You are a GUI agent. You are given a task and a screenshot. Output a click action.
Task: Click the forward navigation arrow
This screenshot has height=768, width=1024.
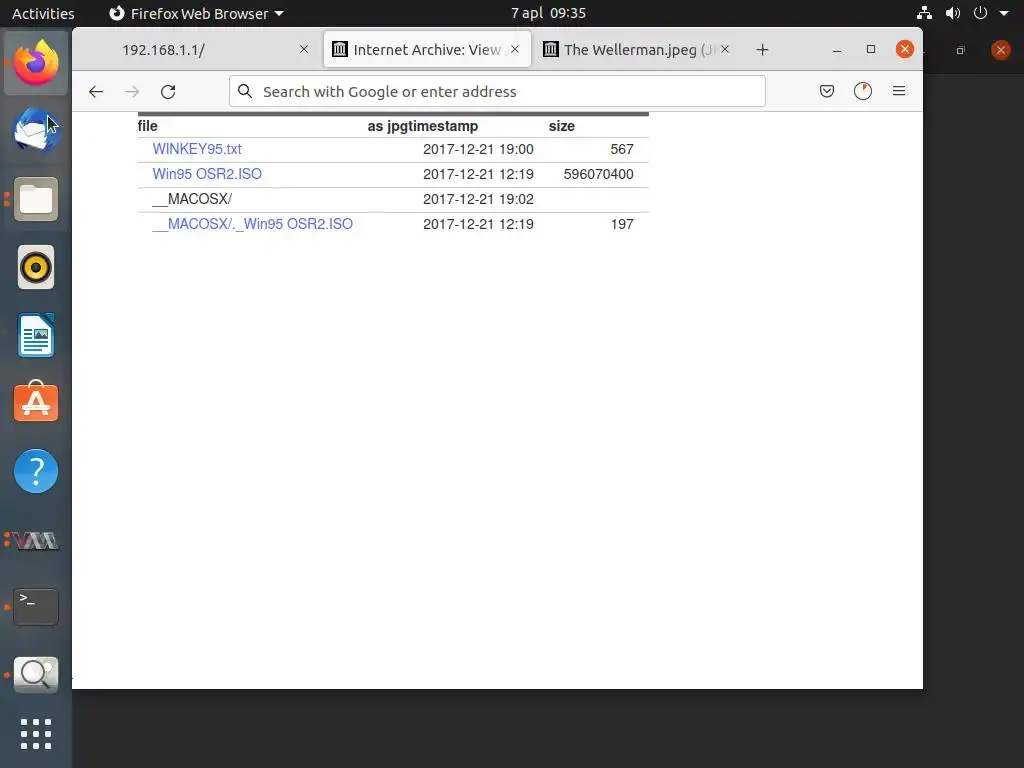pos(132,91)
